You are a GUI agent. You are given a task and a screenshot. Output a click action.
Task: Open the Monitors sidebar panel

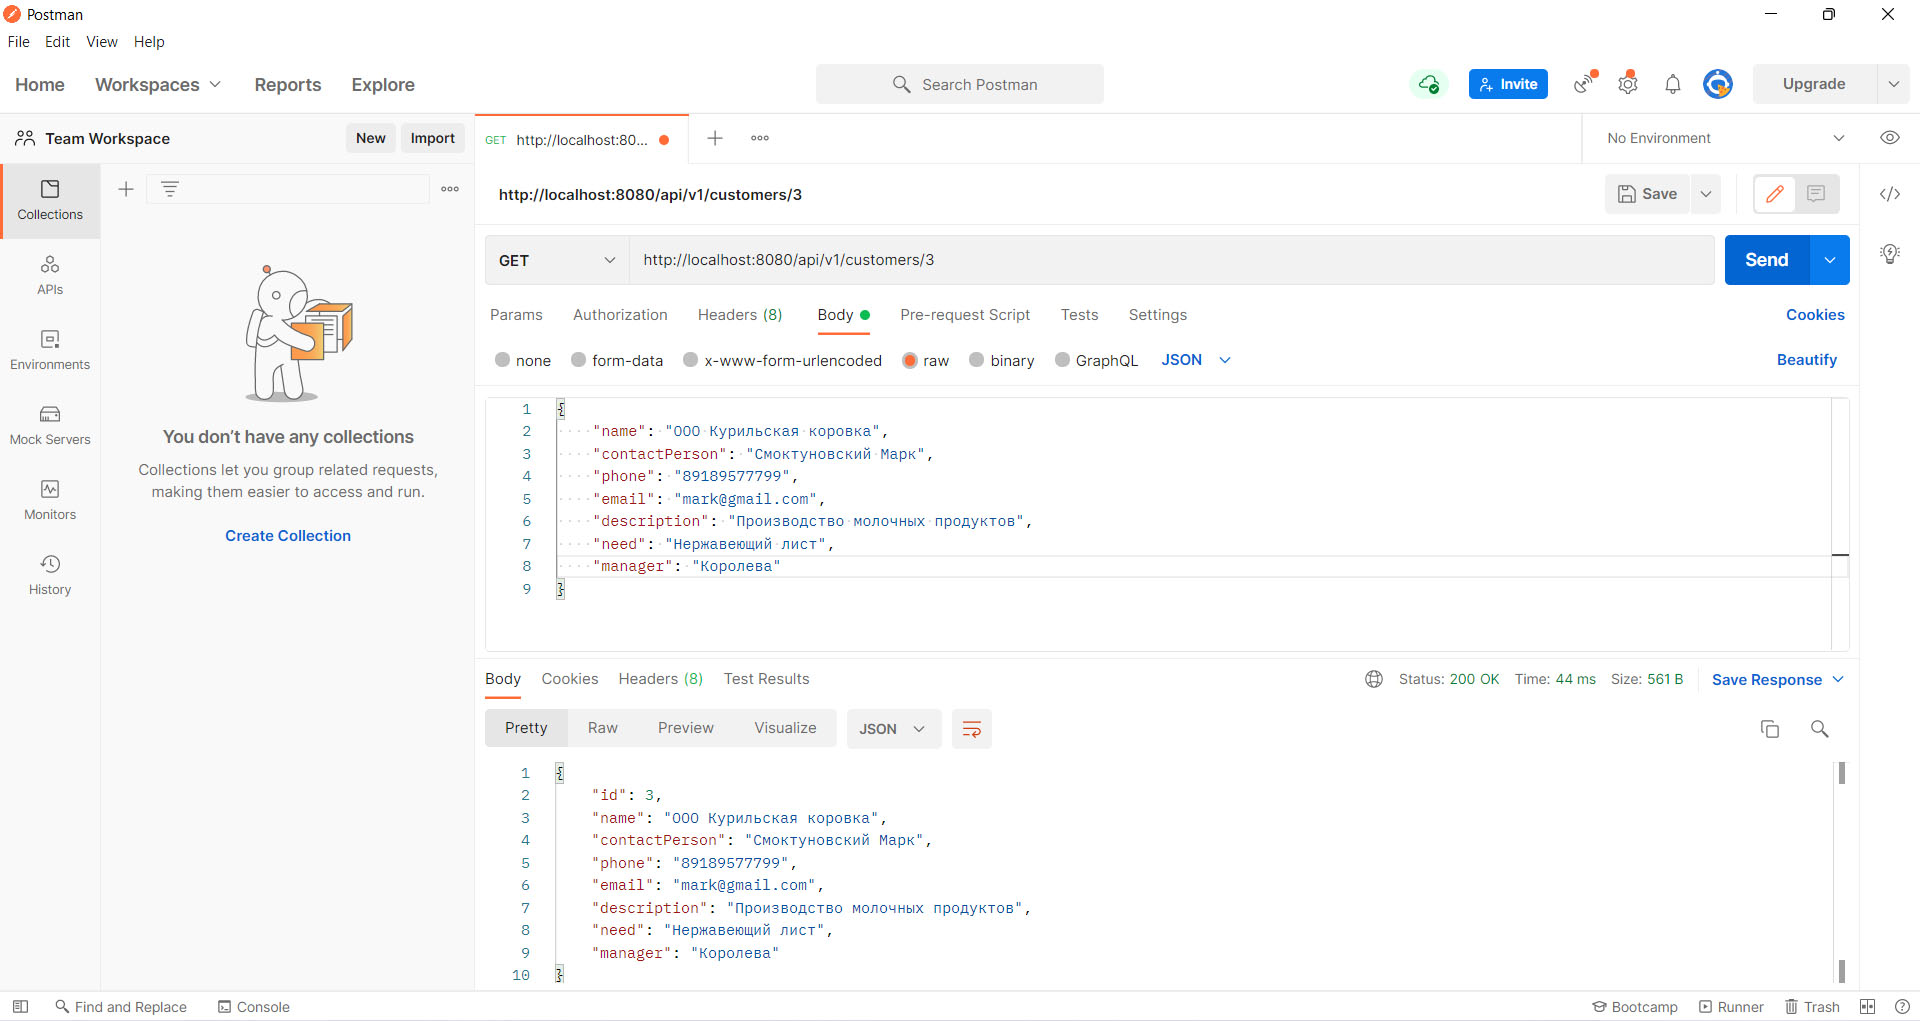click(50, 501)
